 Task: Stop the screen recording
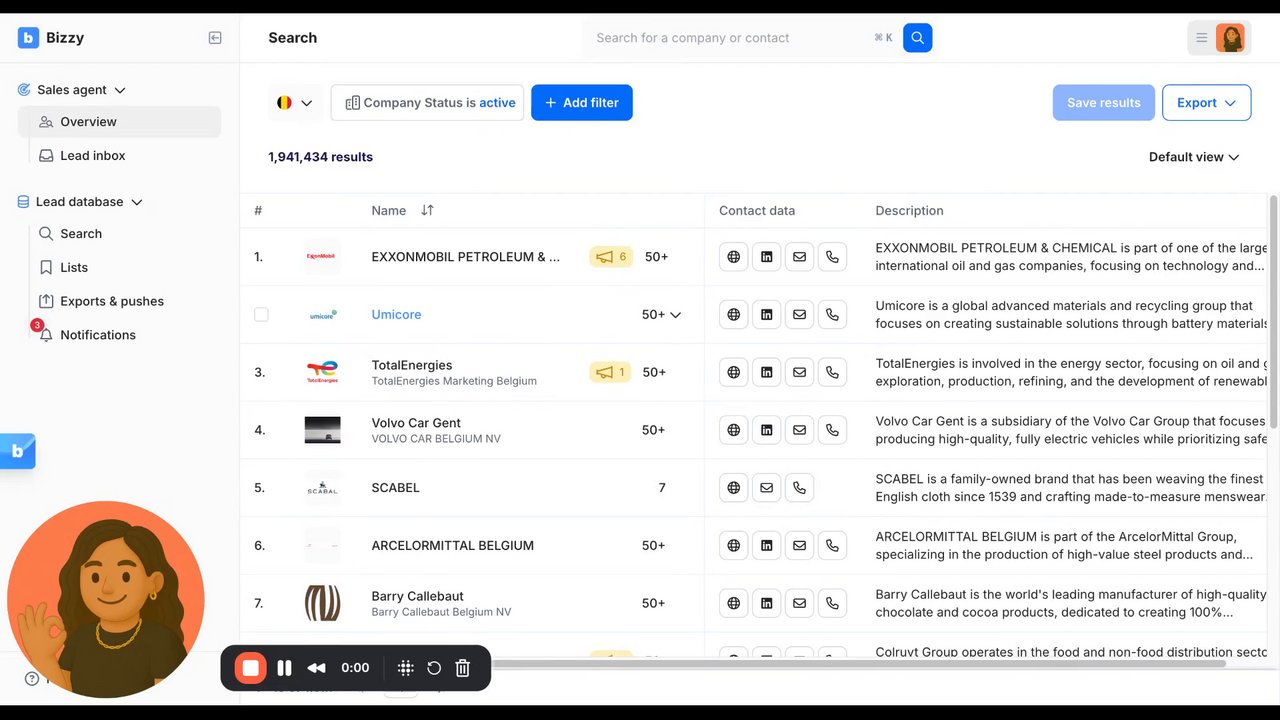(x=251, y=668)
